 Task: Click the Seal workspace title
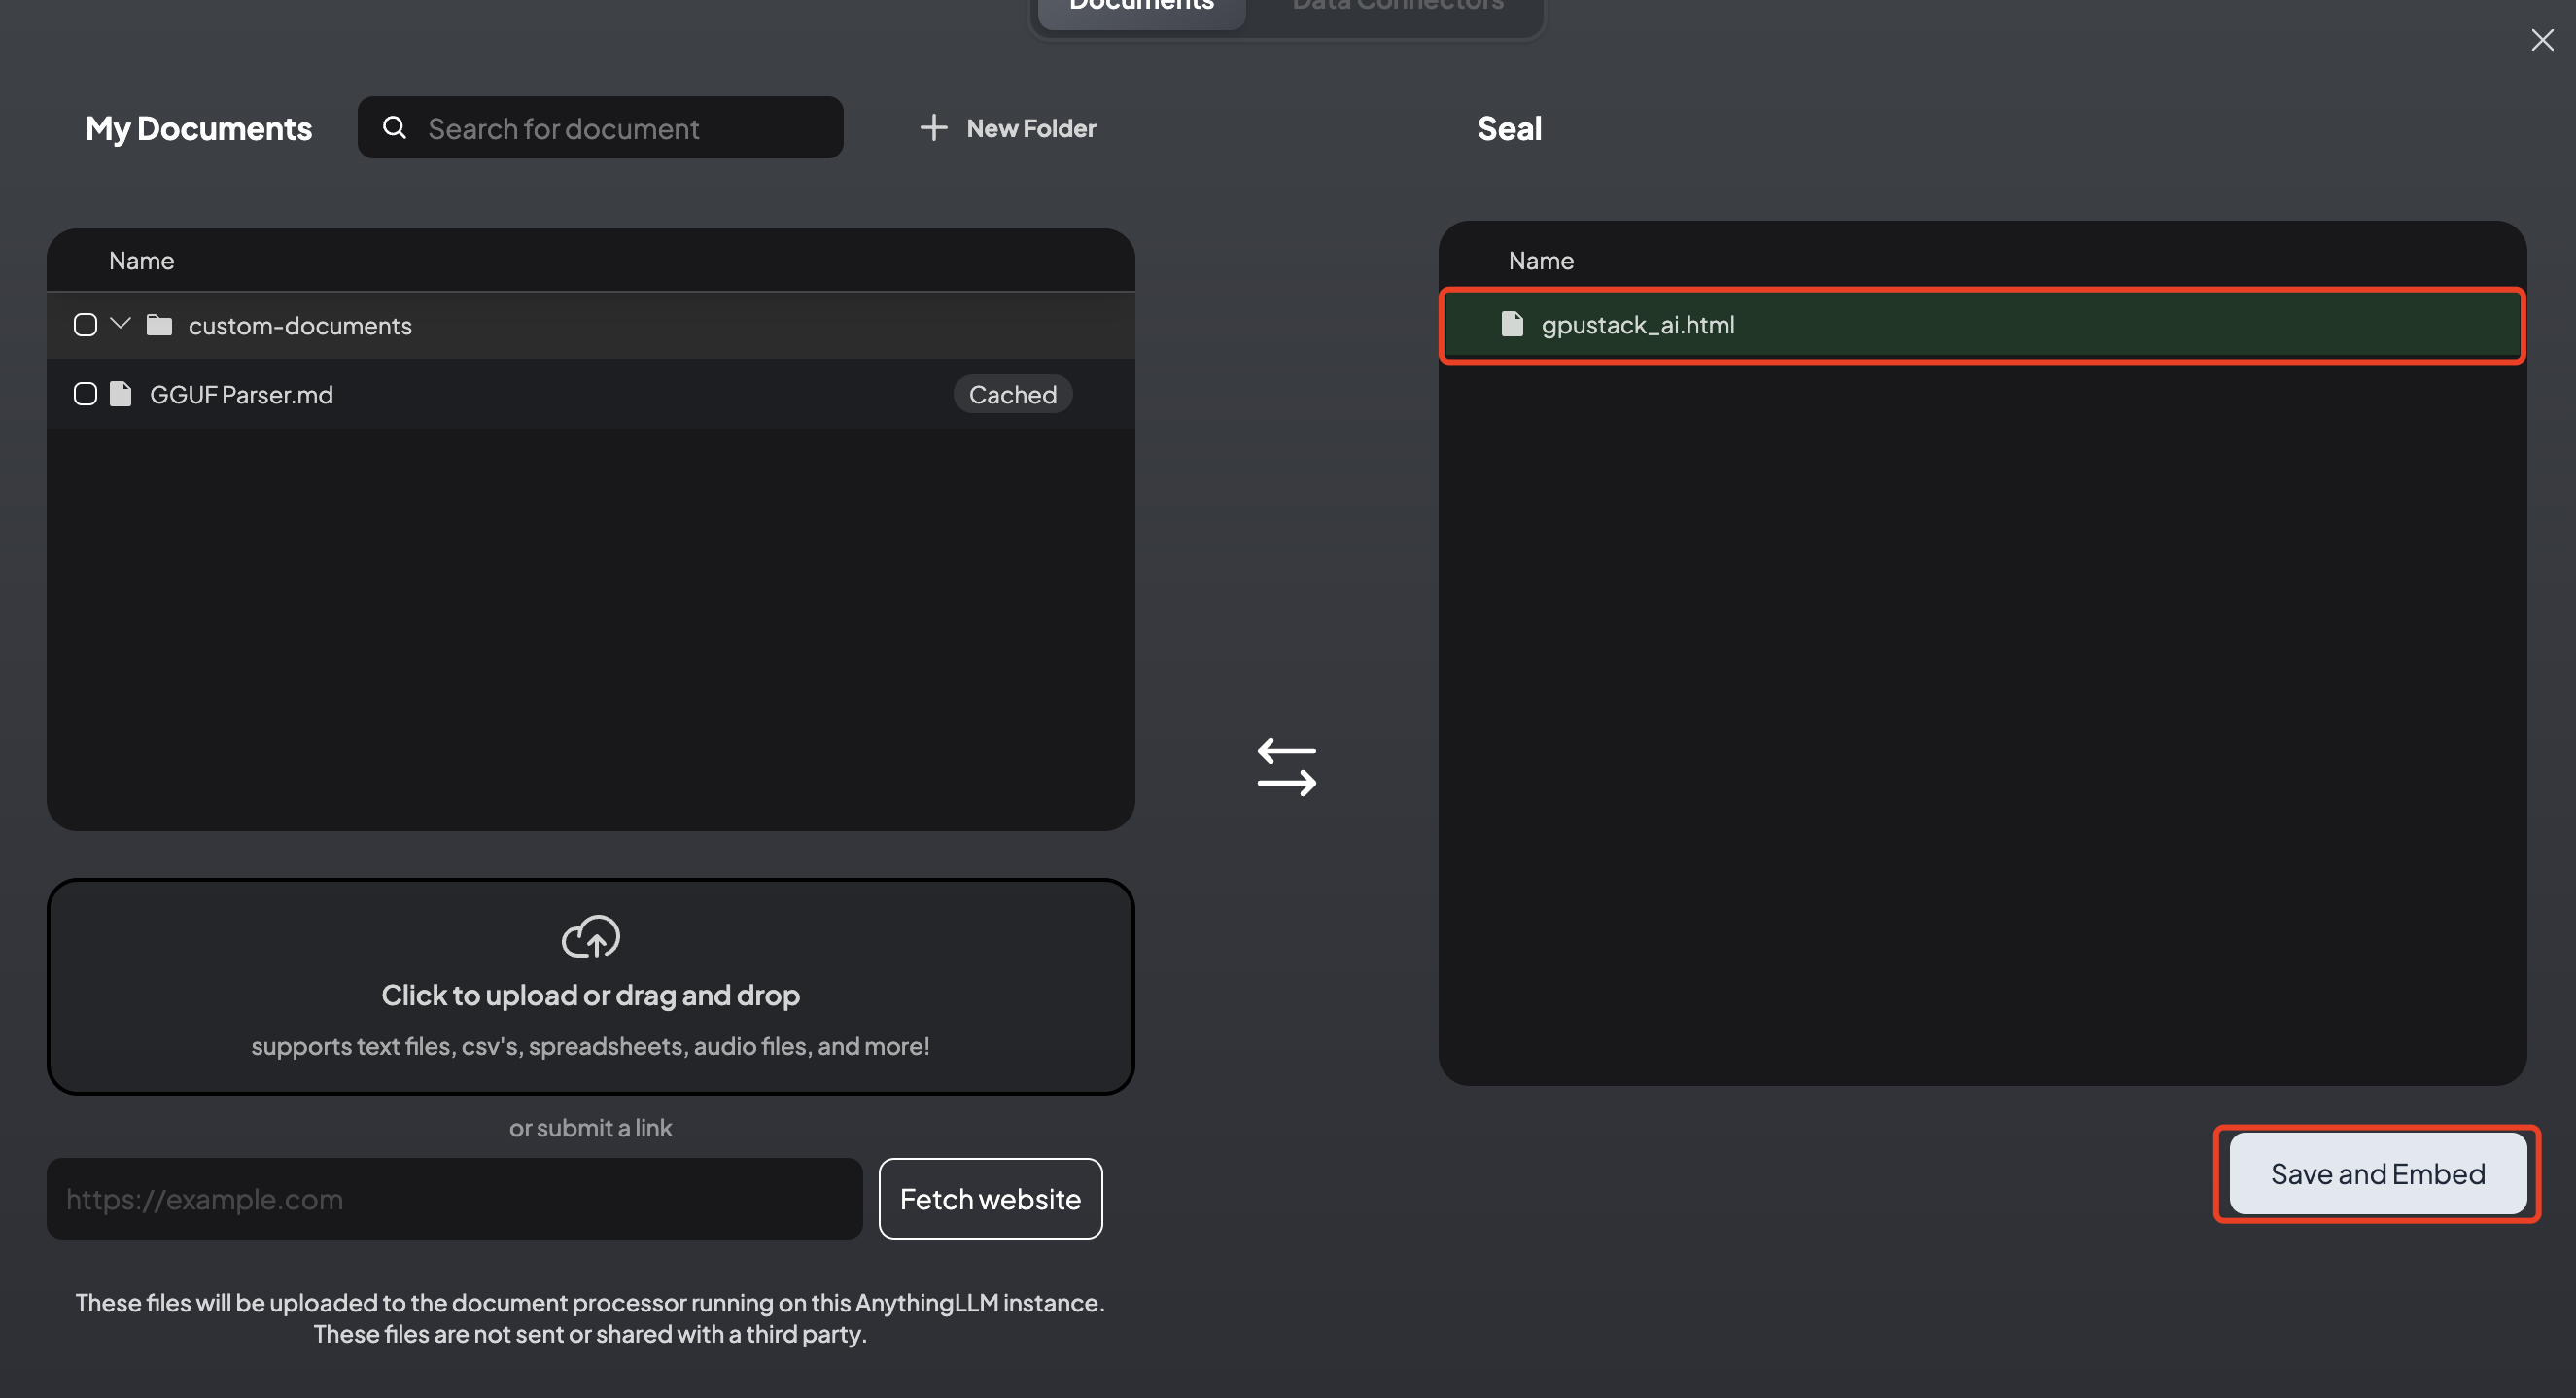(x=1509, y=128)
